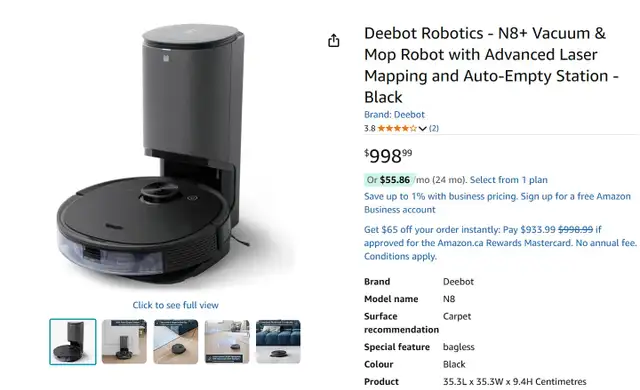Click the share icon beside the product title
Image resolution: width=640 pixels, height=390 pixels.
tap(333, 40)
